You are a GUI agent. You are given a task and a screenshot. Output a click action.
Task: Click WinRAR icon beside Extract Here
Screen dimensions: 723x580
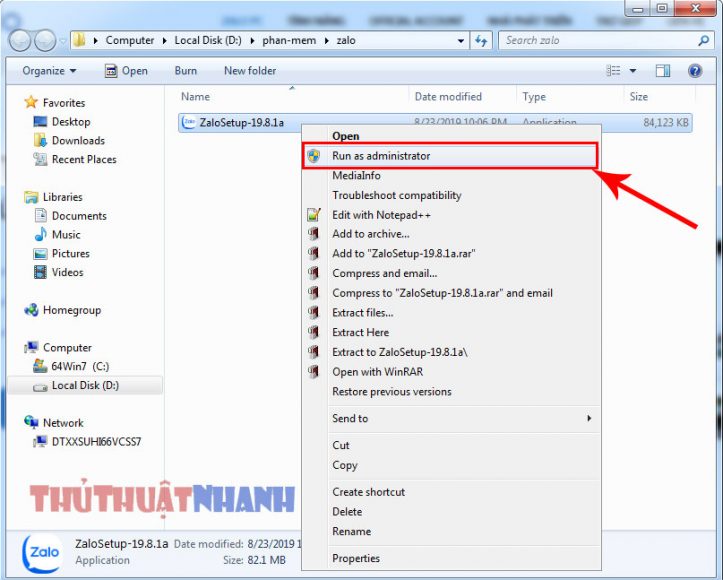tap(314, 332)
